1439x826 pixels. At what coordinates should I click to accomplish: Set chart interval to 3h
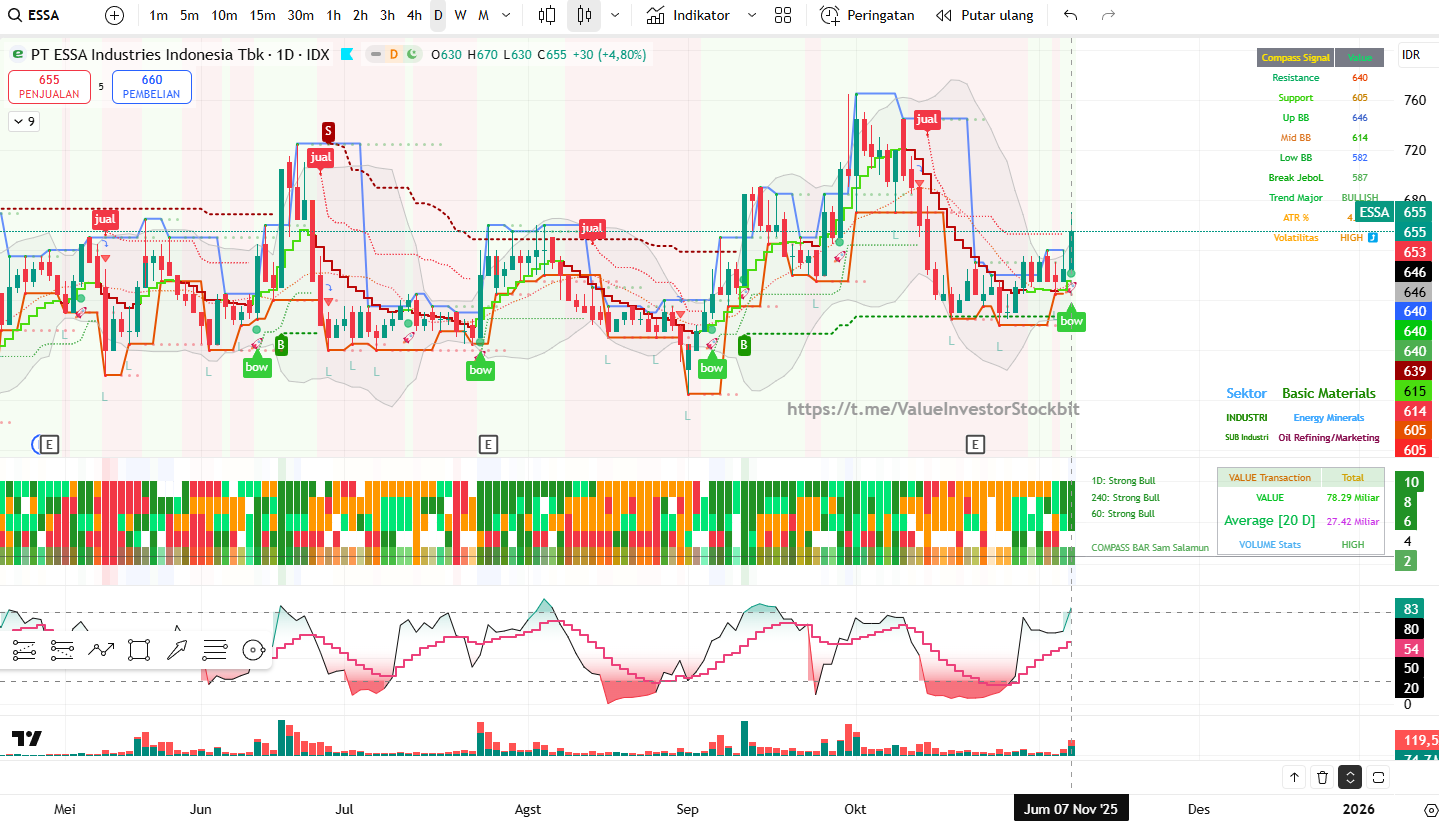387,15
